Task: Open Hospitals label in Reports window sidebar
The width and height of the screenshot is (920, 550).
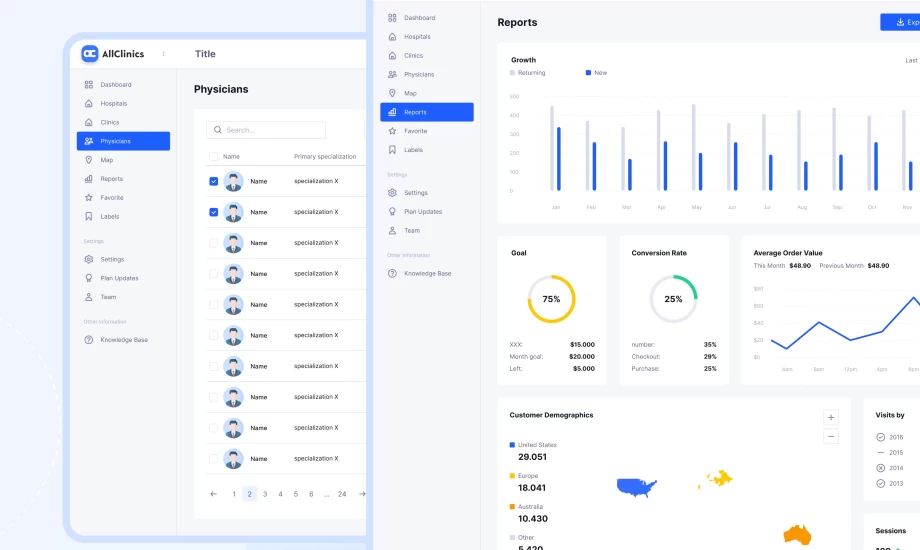Action: click(417, 36)
